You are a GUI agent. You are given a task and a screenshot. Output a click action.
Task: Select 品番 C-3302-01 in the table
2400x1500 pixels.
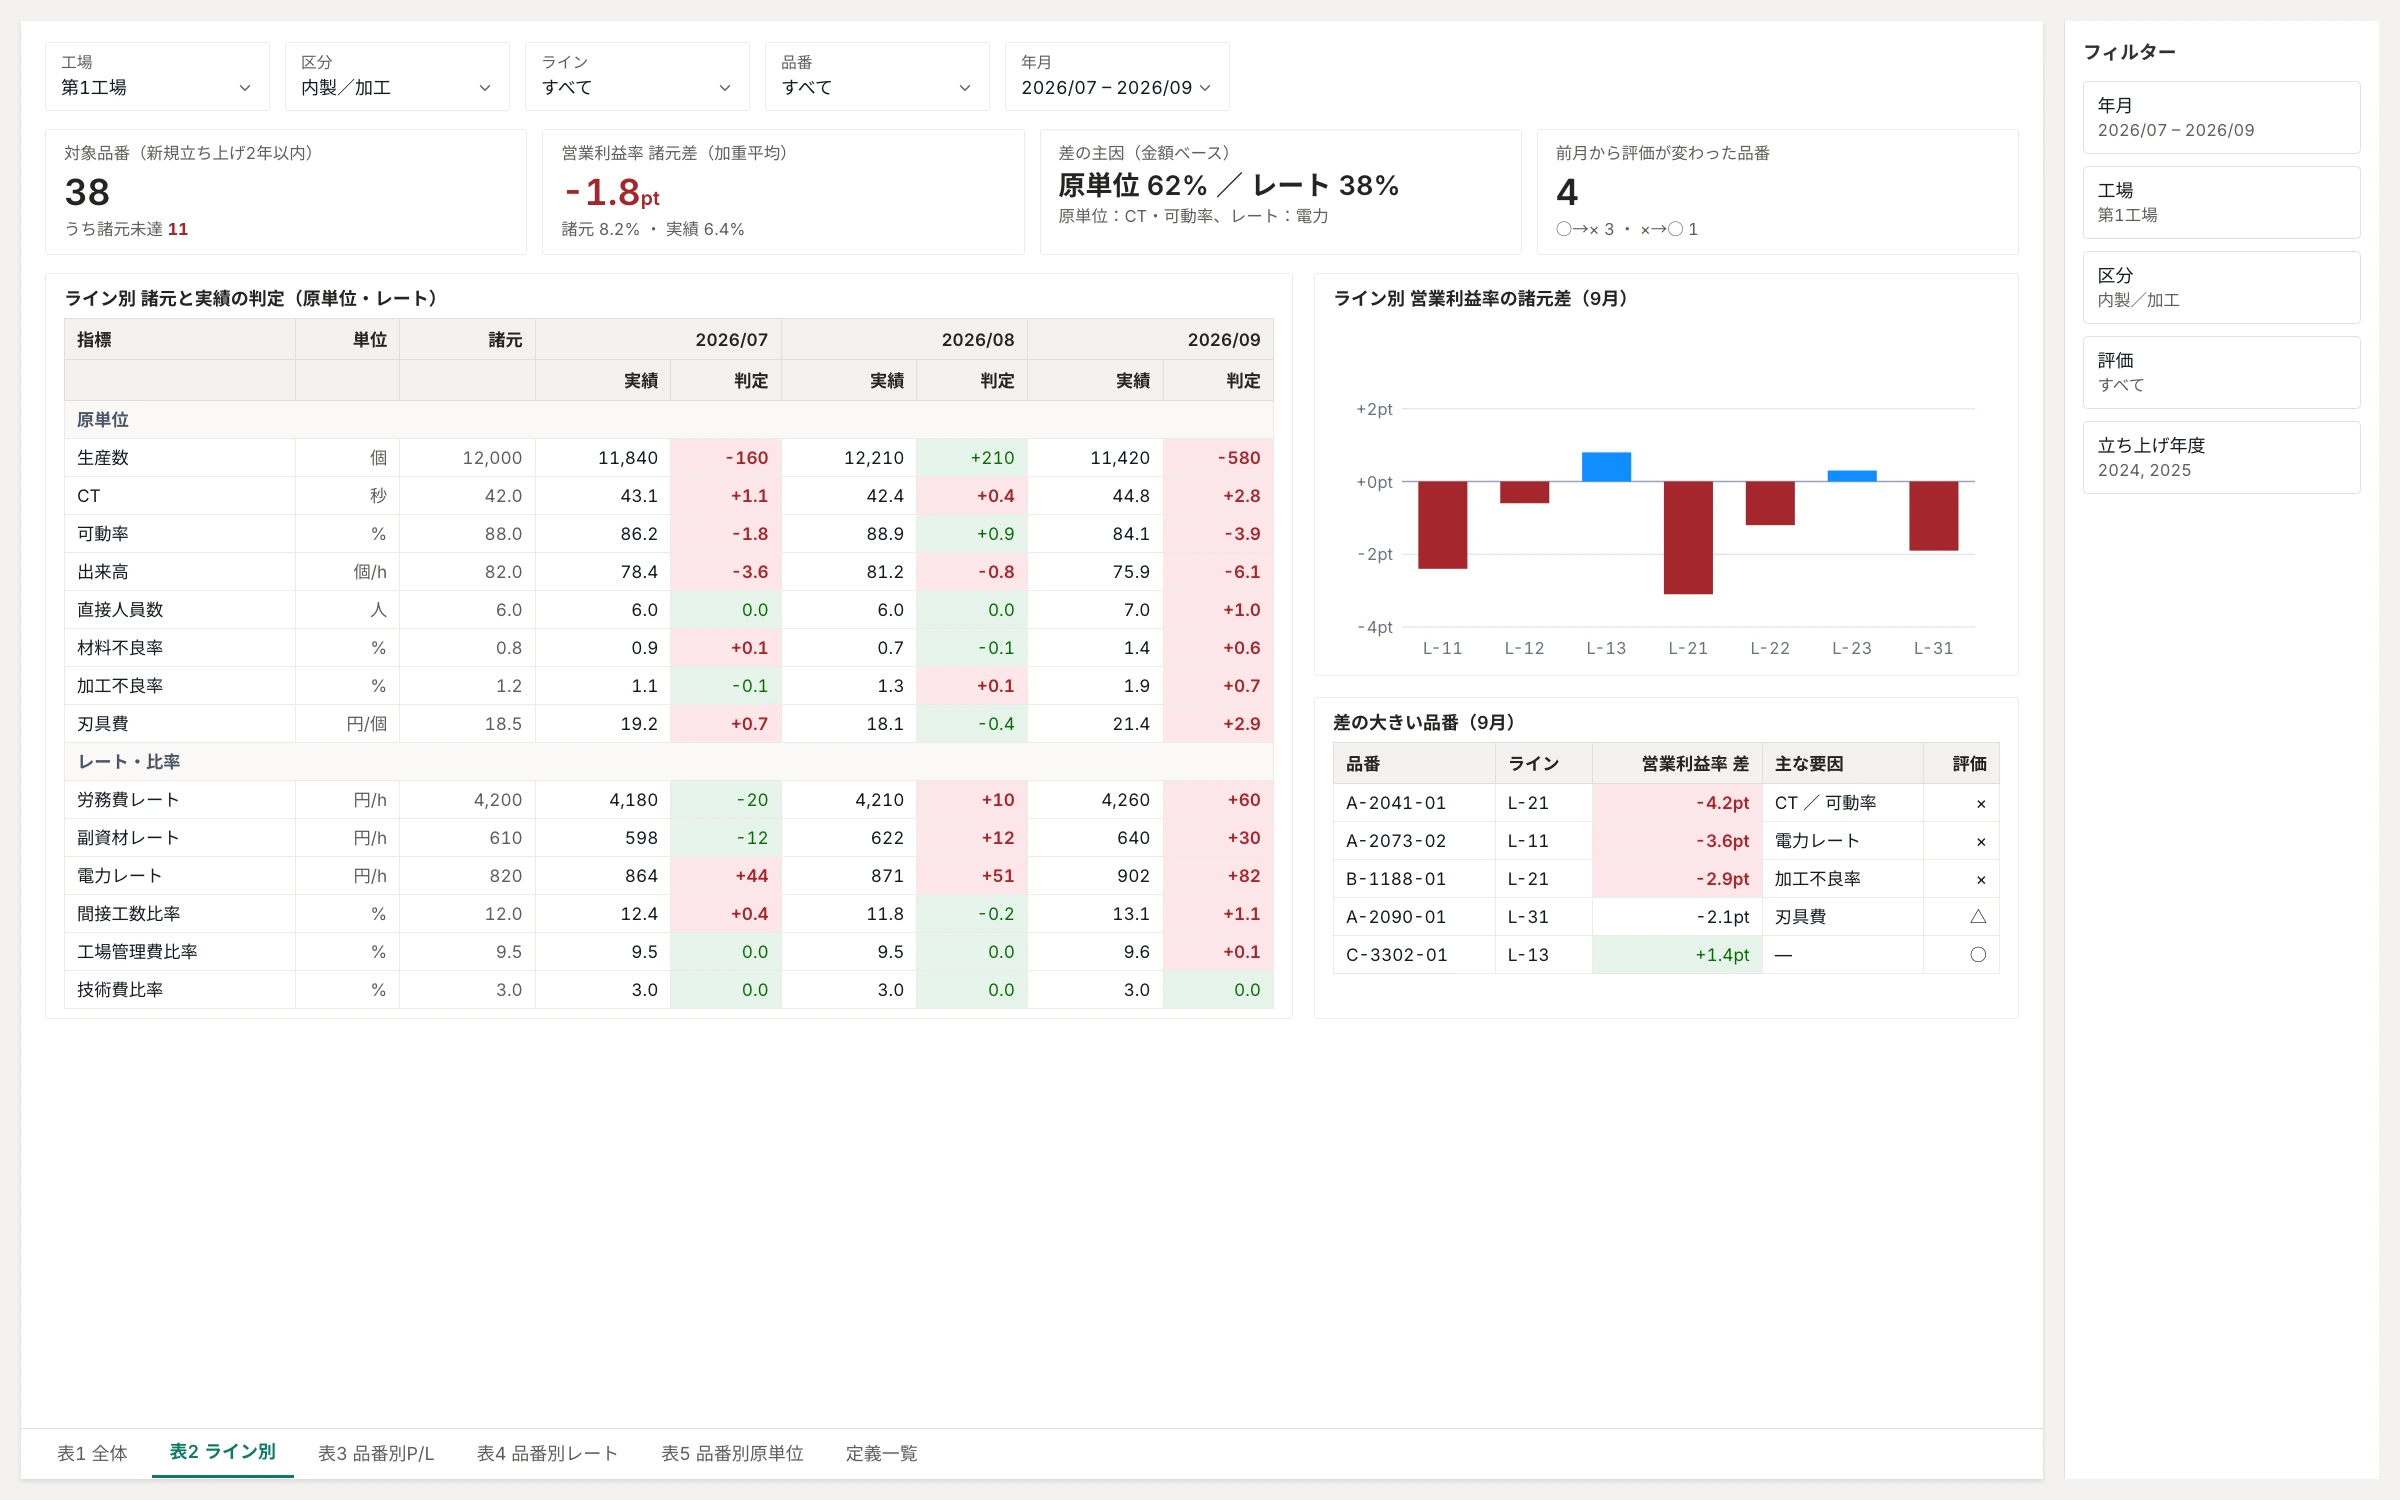(x=1397, y=955)
